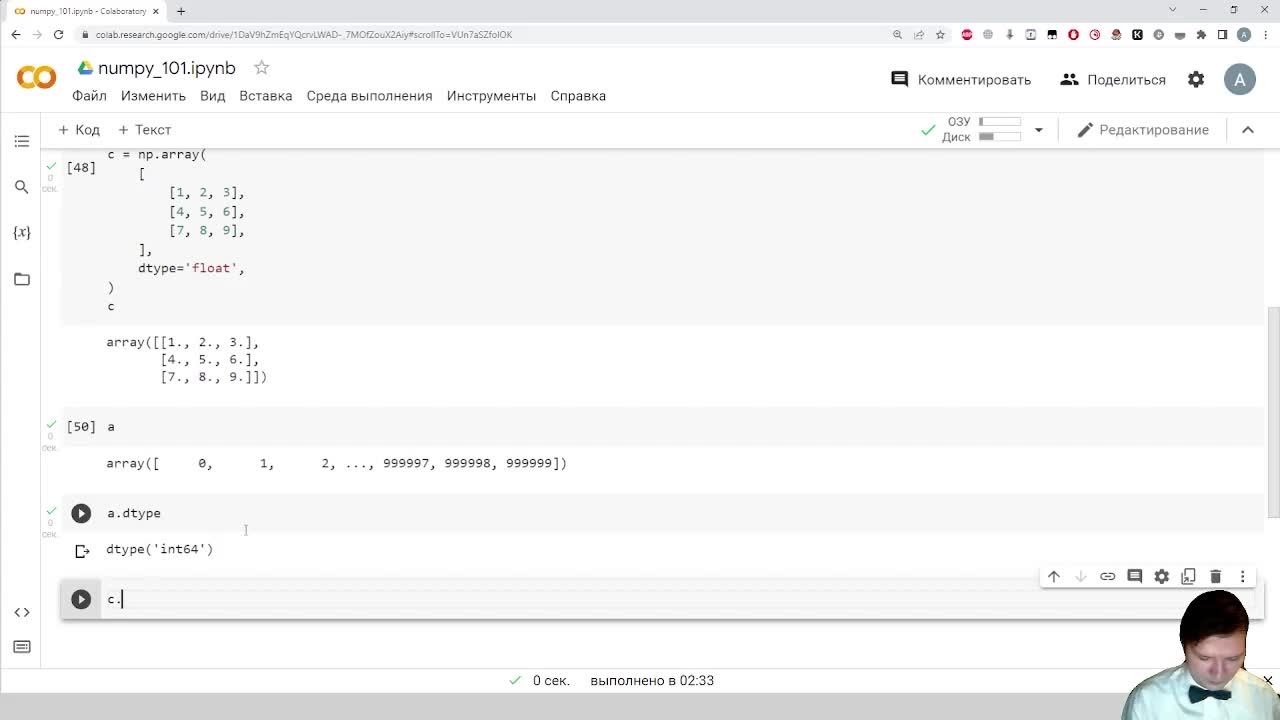Run the a.dtype cell
This screenshot has height=720, width=1280.
(81, 513)
